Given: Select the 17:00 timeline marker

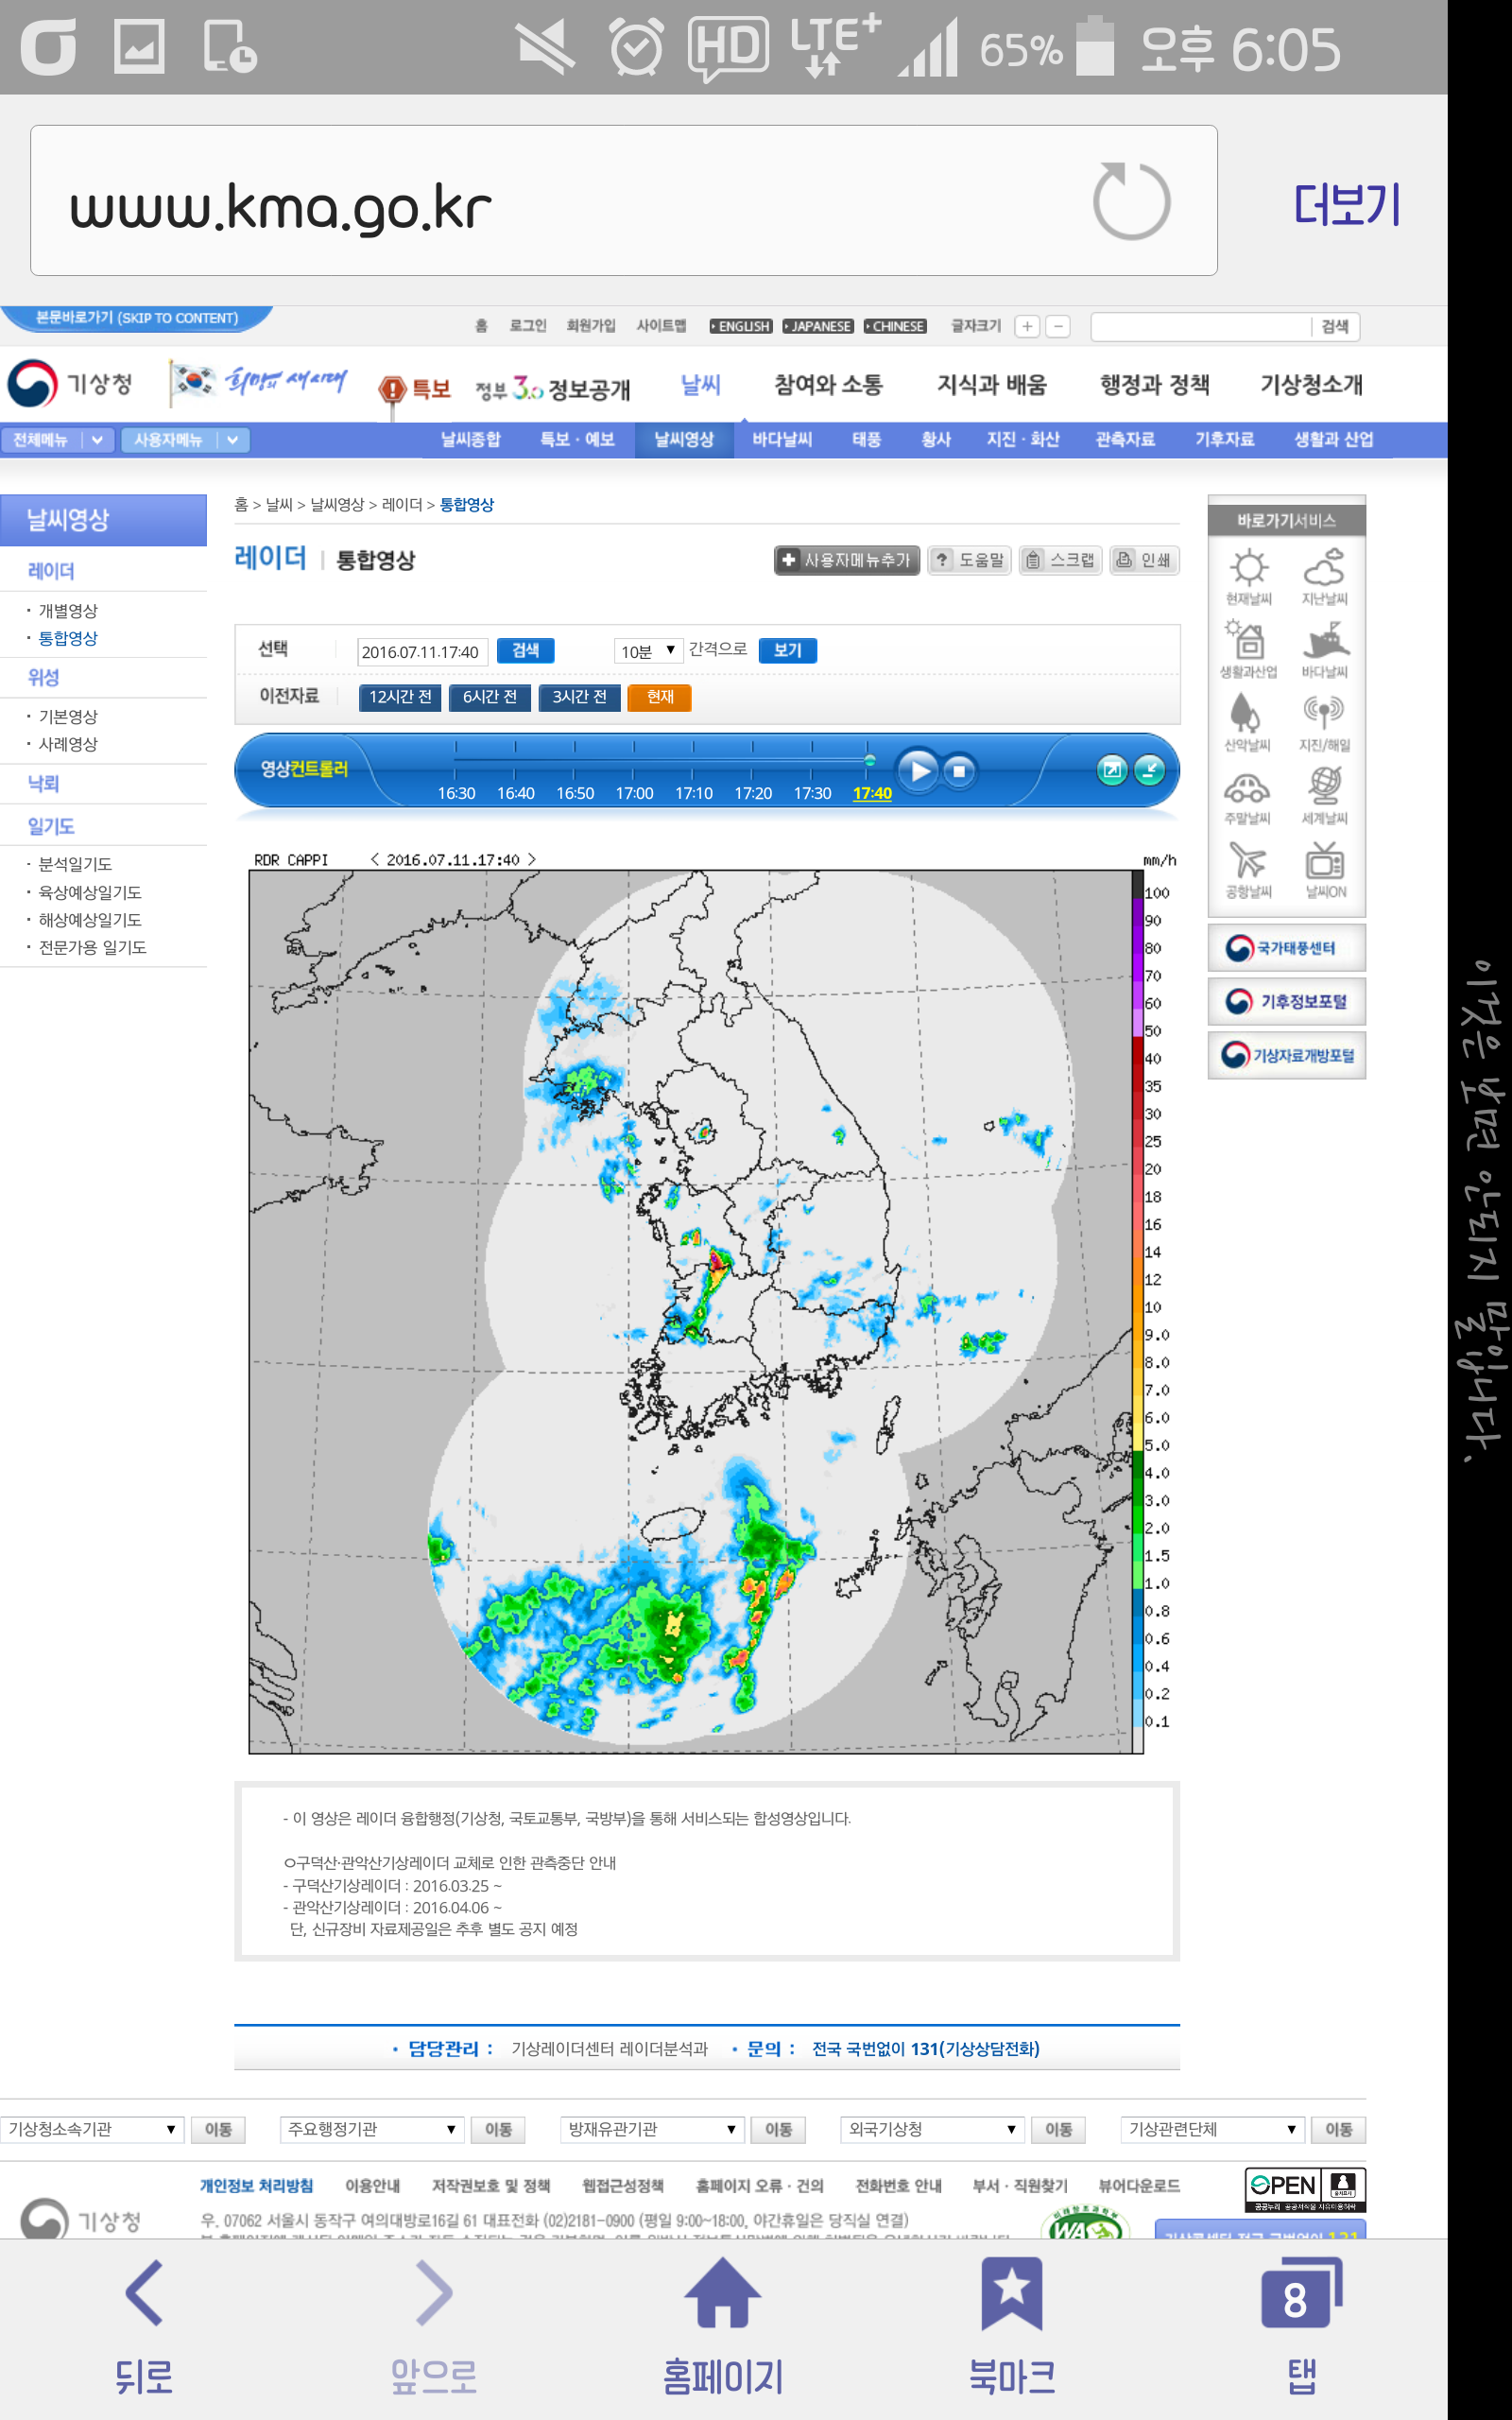Looking at the screenshot, I should point(634,793).
